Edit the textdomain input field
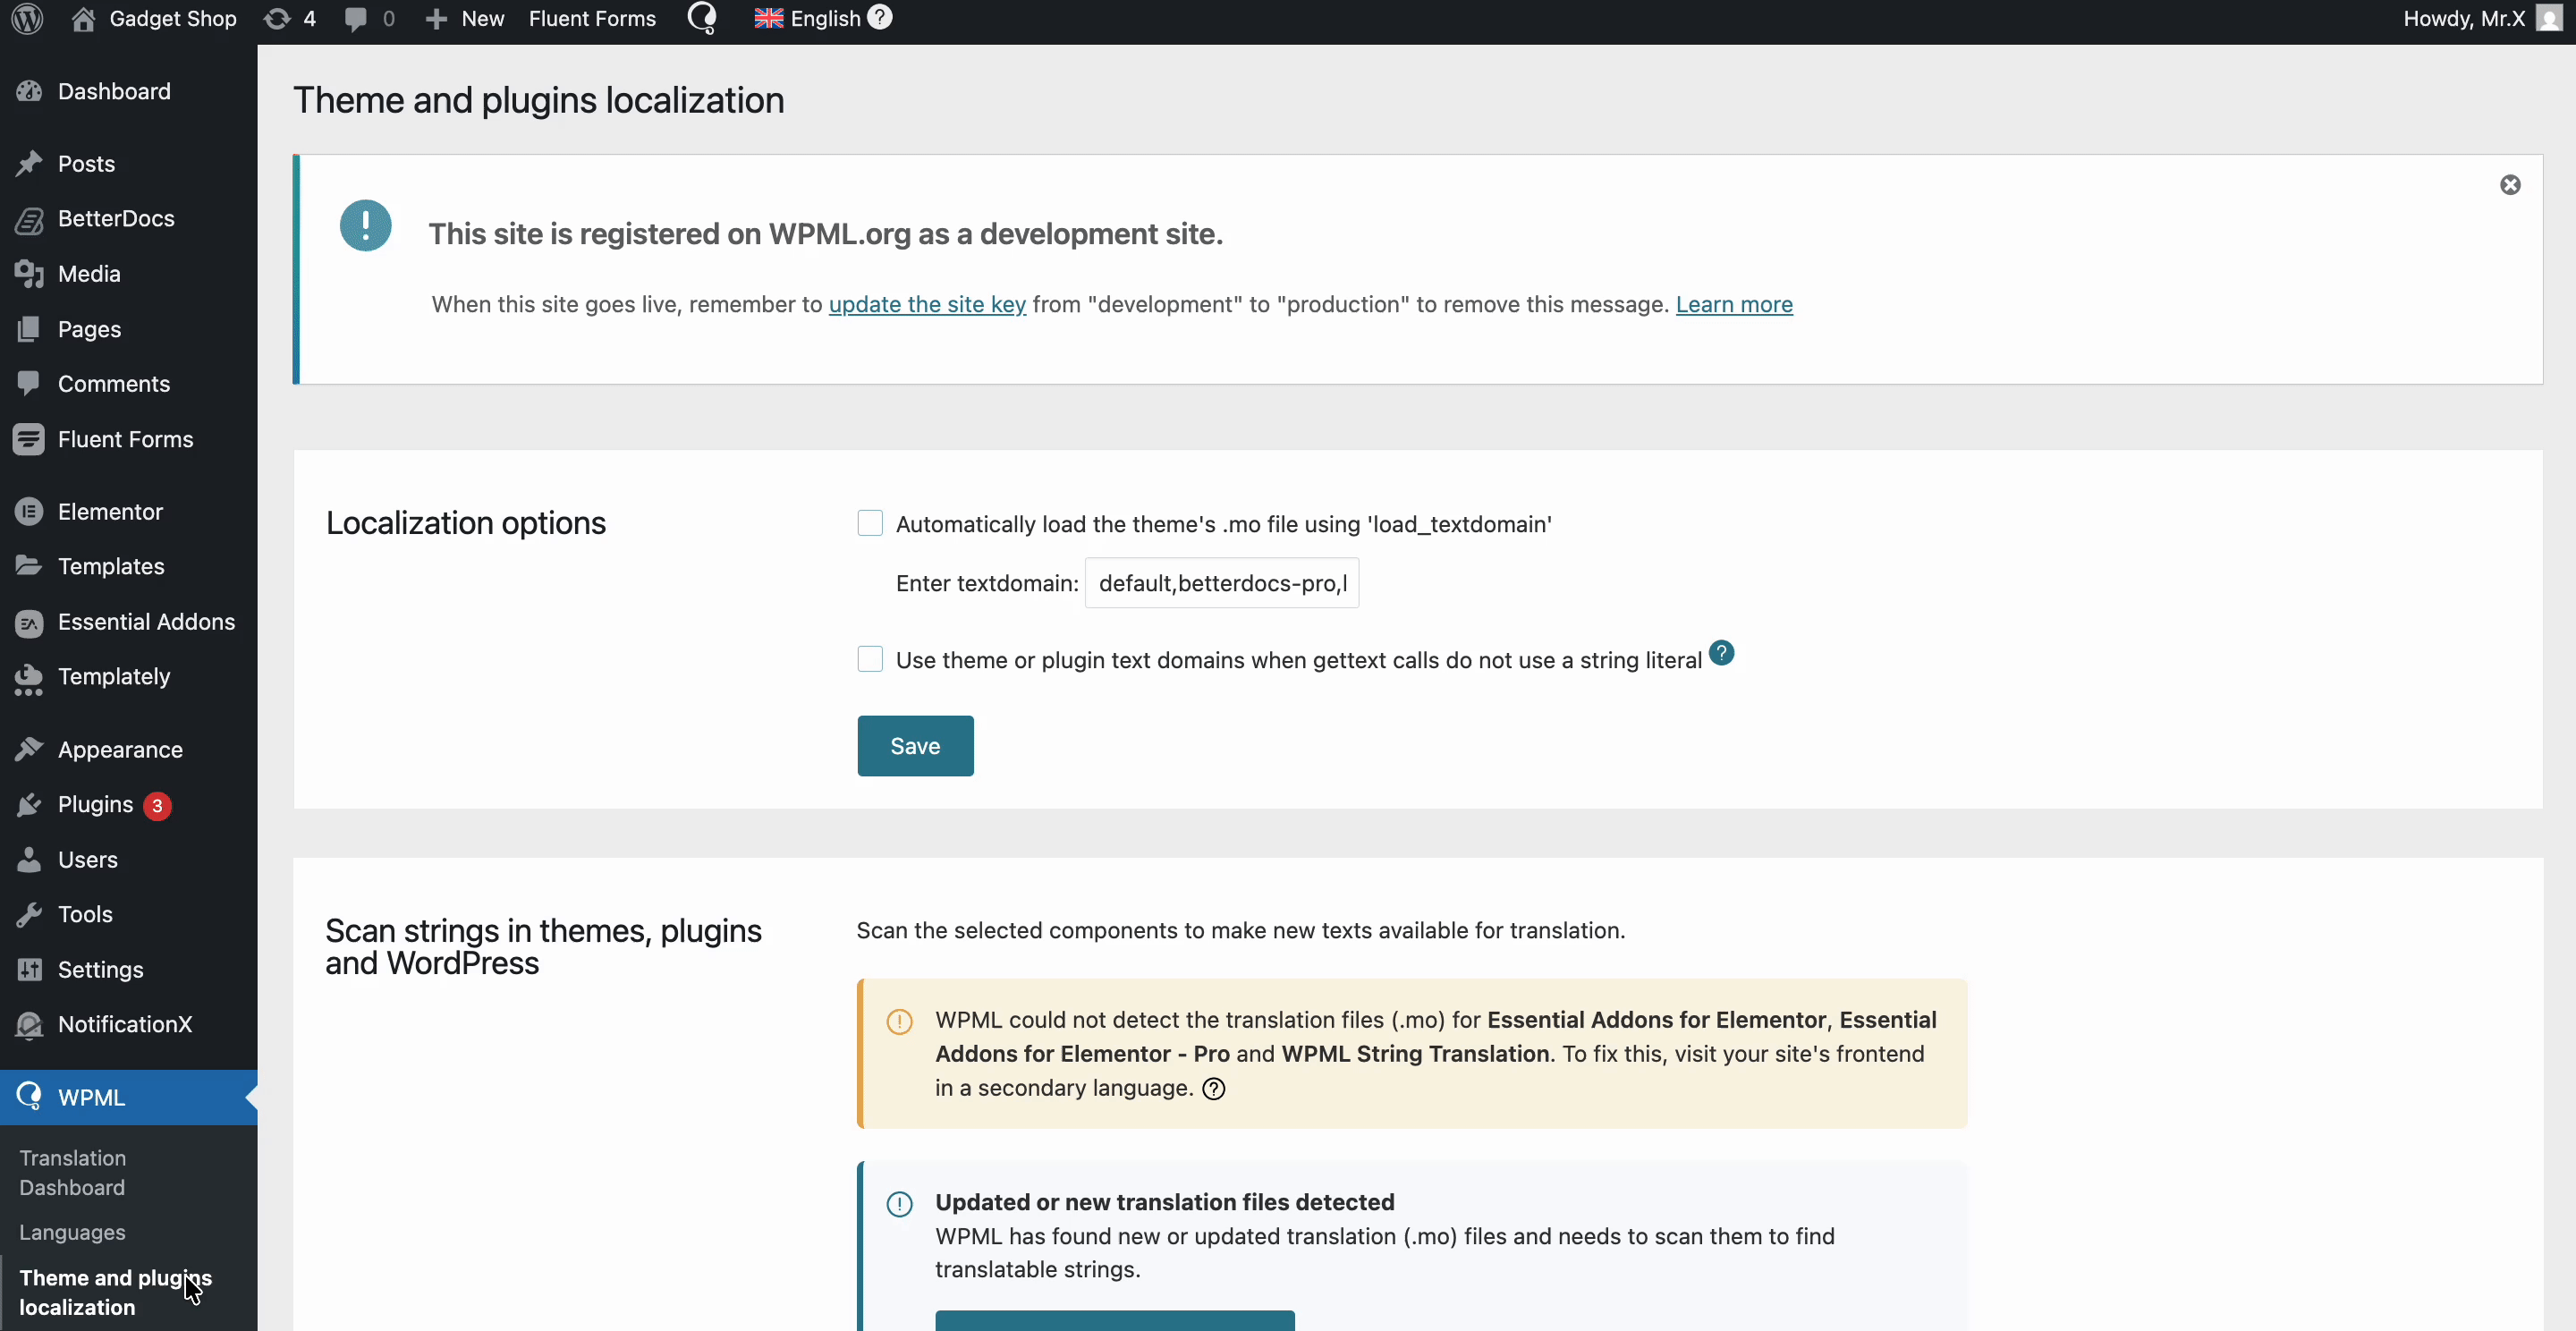Viewport: 2576px width, 1331px height. click(x=1221, y=583)
